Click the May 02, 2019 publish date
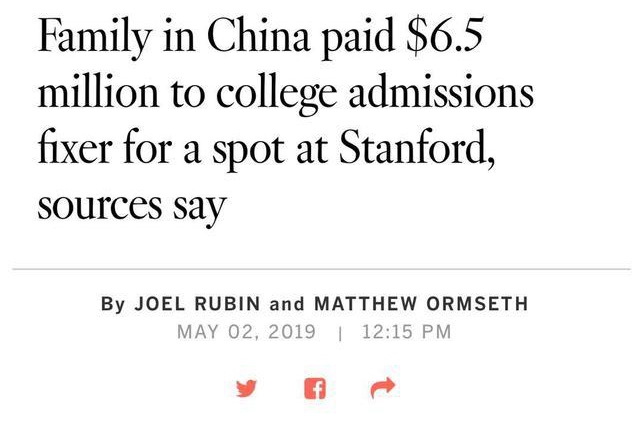636x429 pixels. tap(246, 332)
